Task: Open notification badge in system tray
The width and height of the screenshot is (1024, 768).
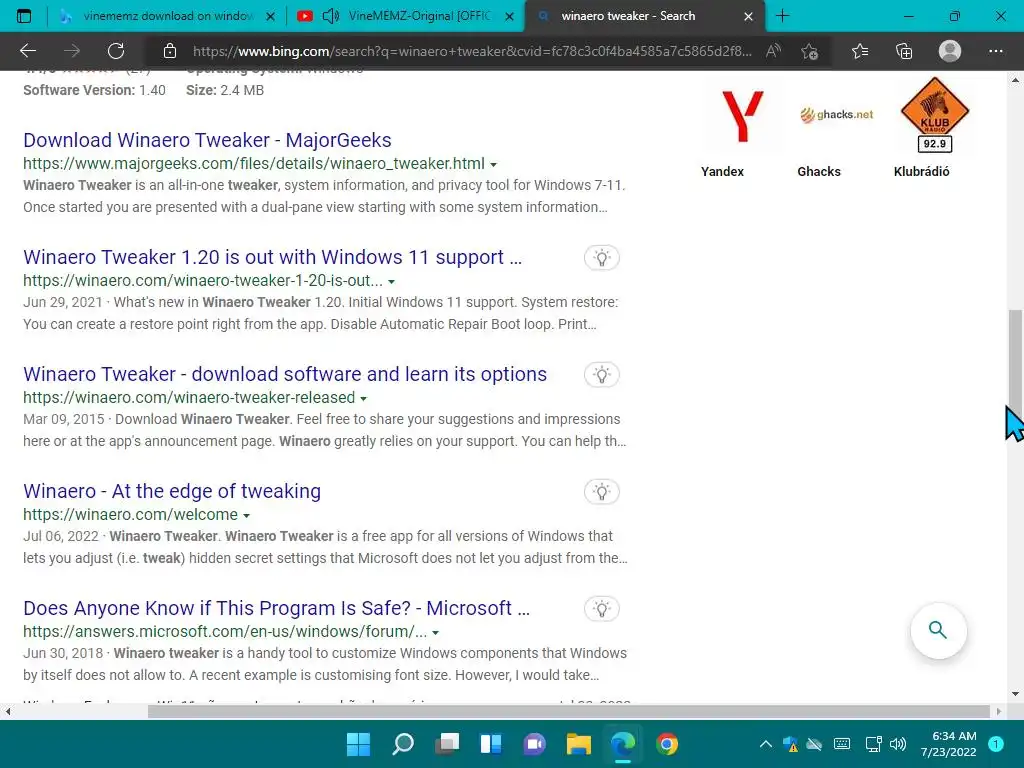Action: (x=996, y=744)
